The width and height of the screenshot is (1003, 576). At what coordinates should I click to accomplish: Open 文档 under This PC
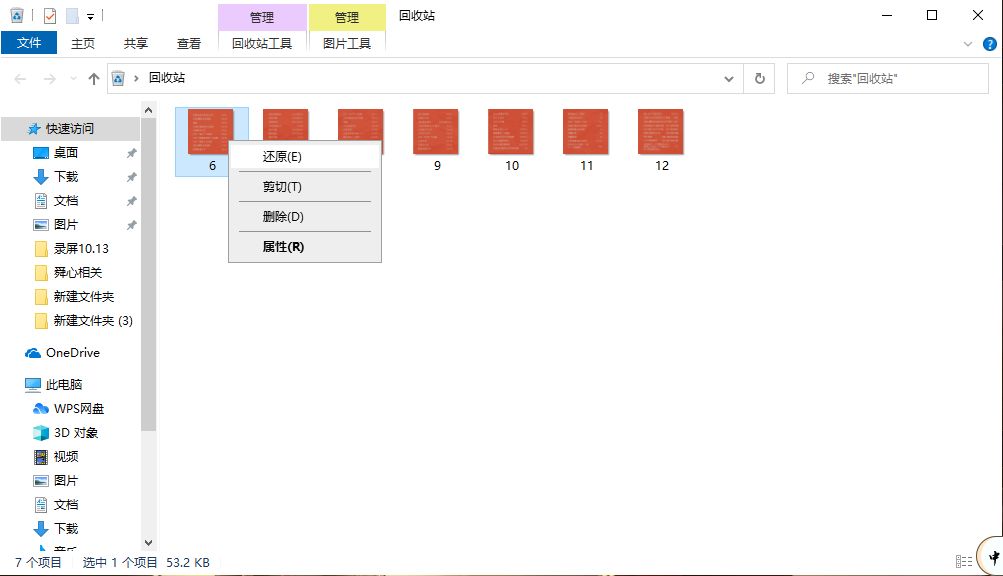pyautogui.click(x=66, y=505)
